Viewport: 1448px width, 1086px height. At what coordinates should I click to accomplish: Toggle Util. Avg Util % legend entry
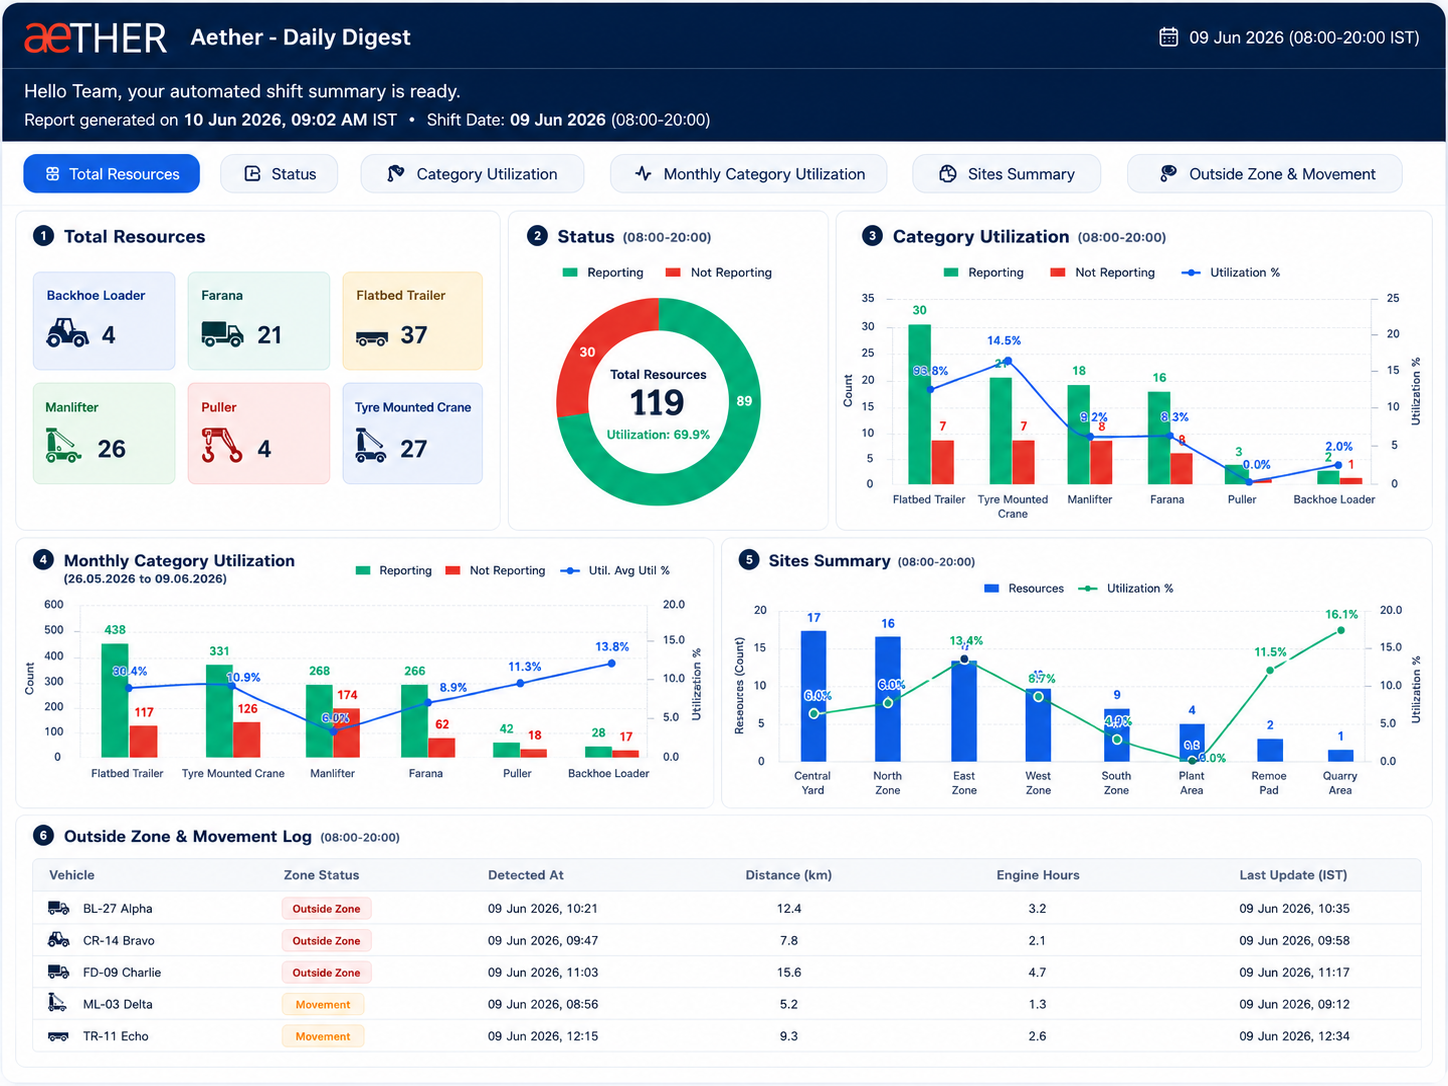tap(615, 570)
